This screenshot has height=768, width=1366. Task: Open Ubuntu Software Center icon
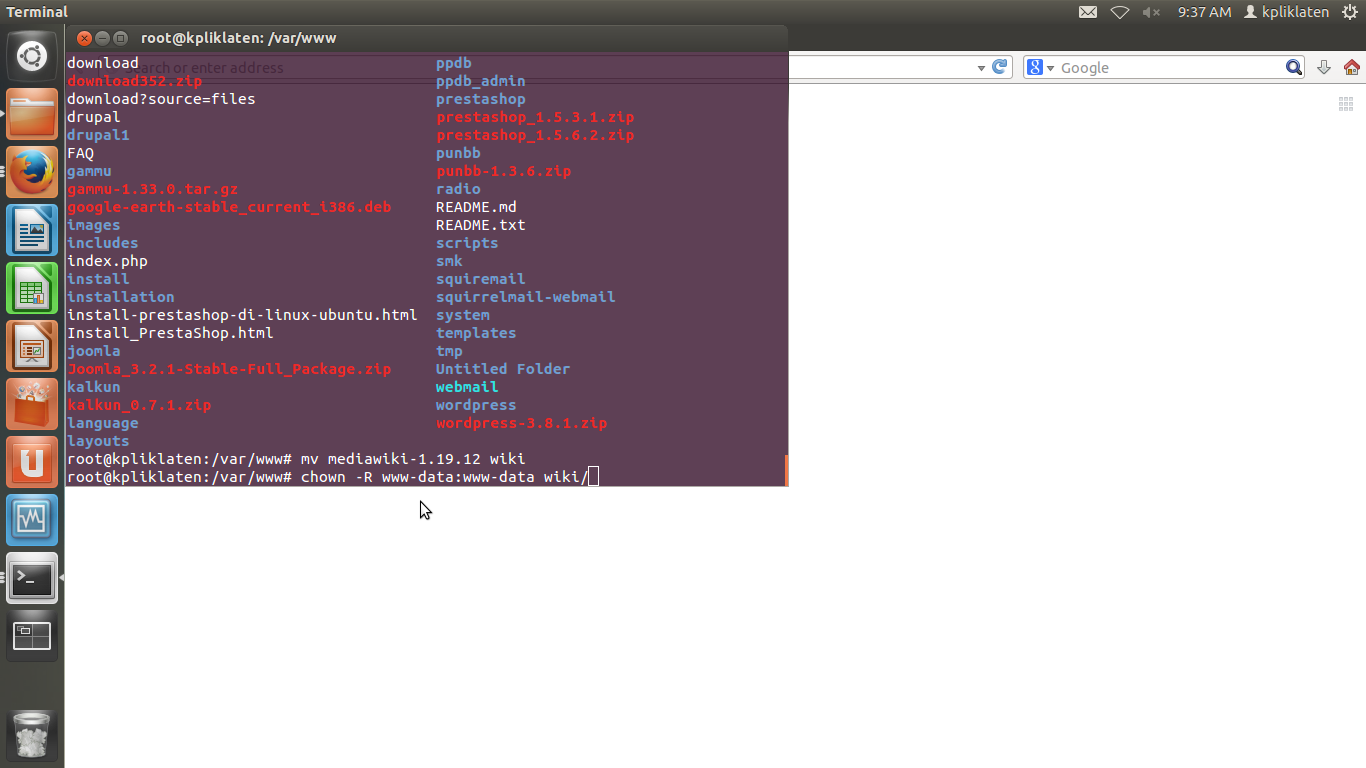(x=32, y=404)
